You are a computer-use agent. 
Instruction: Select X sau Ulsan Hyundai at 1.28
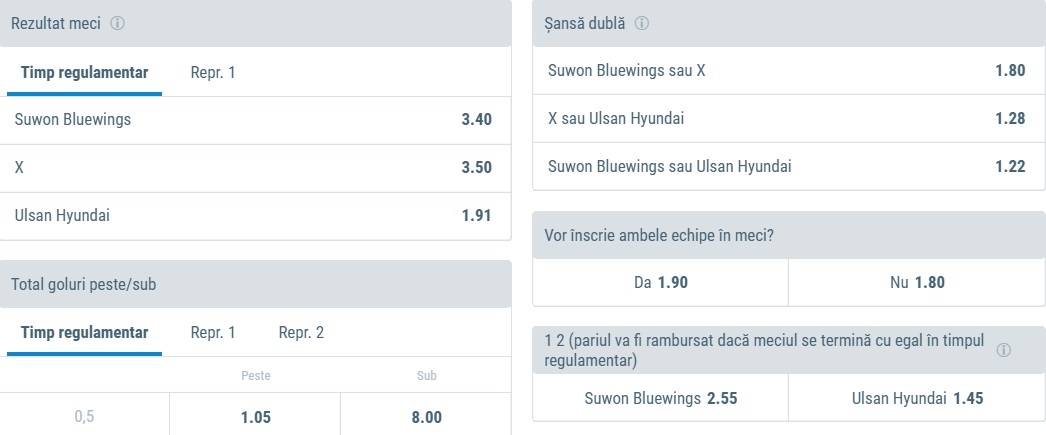coord(787,119)
